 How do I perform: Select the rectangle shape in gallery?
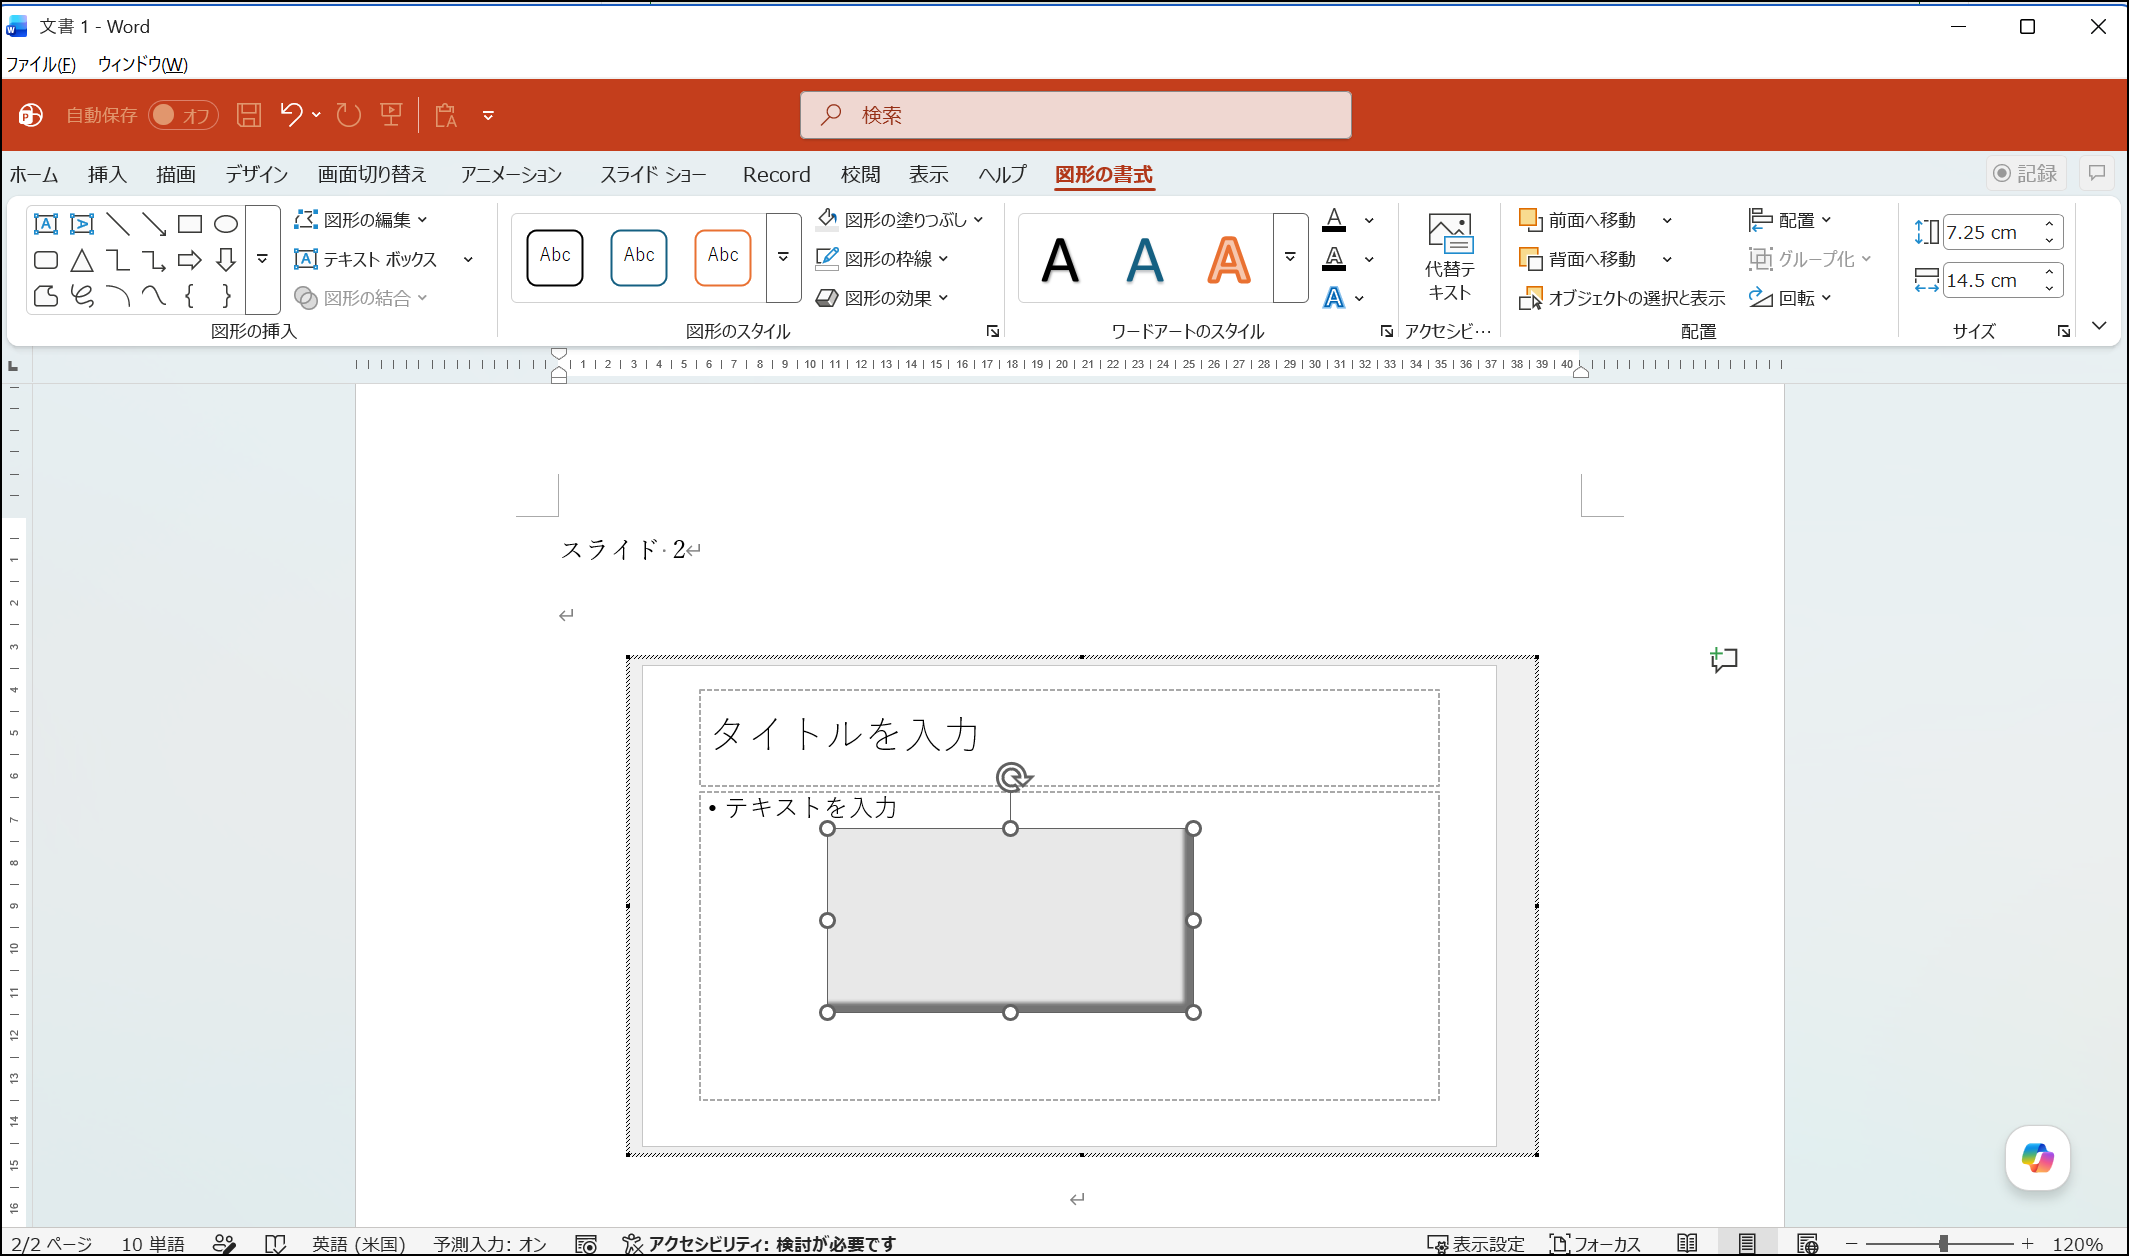(190, 224)
